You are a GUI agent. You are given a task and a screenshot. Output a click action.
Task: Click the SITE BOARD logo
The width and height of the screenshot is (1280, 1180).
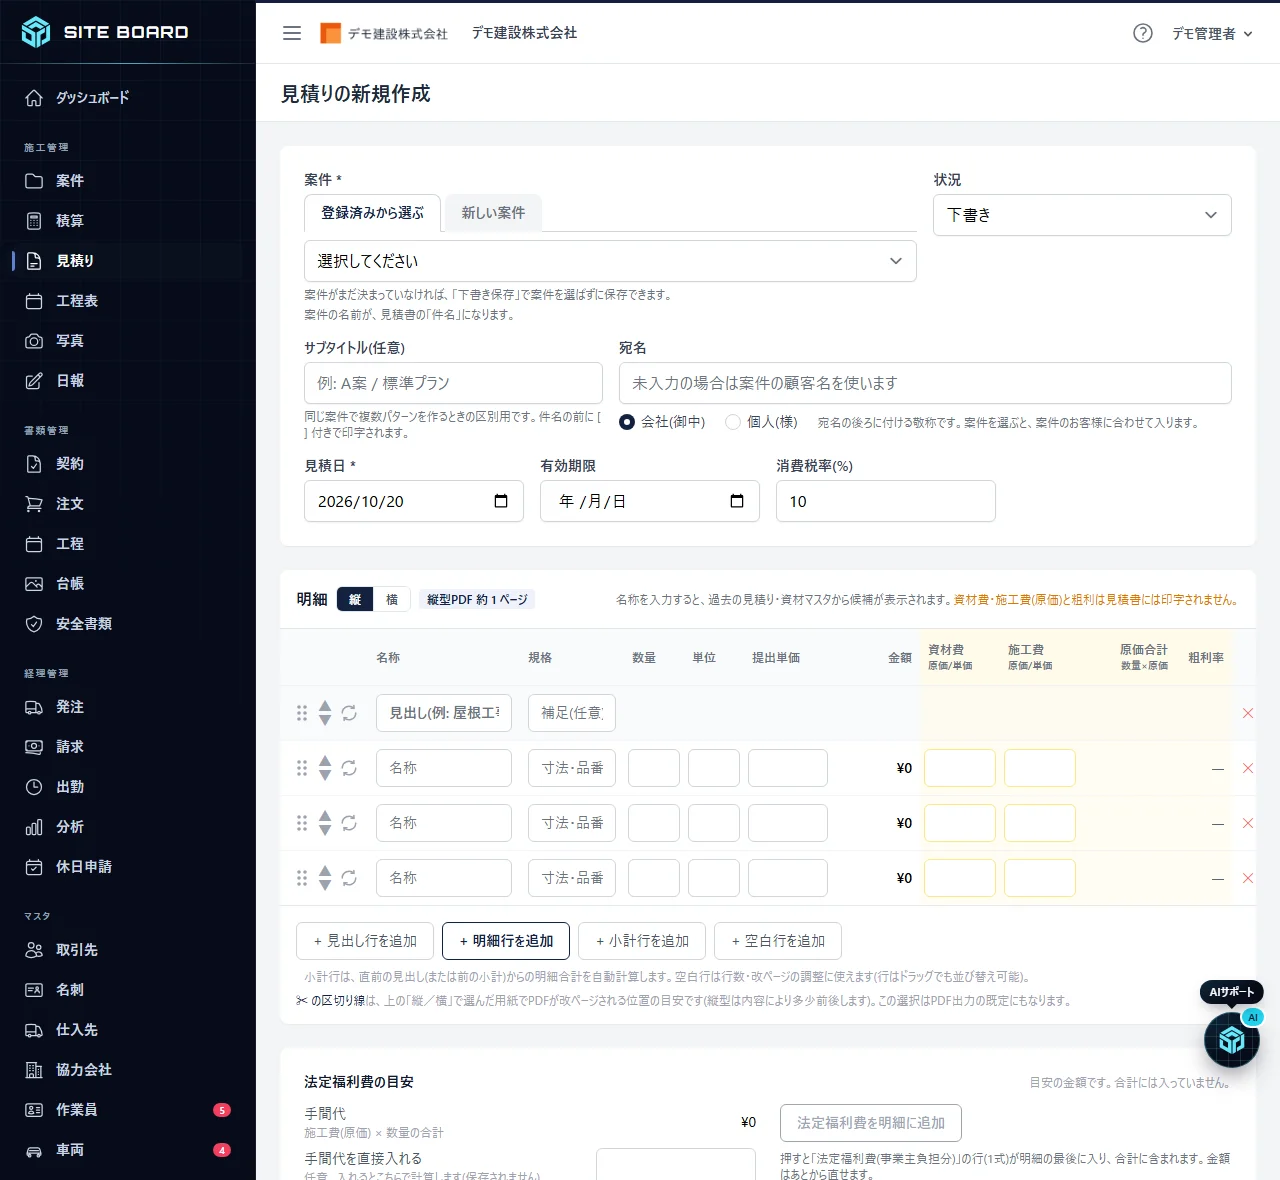coord(105,32)
